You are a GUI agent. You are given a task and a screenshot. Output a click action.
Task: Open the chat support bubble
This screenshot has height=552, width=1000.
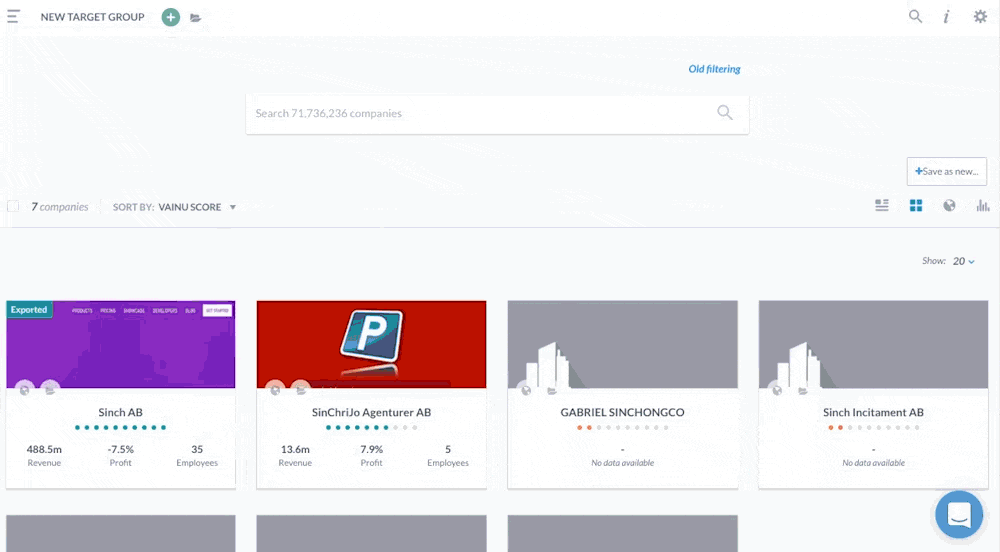point(959,515)
